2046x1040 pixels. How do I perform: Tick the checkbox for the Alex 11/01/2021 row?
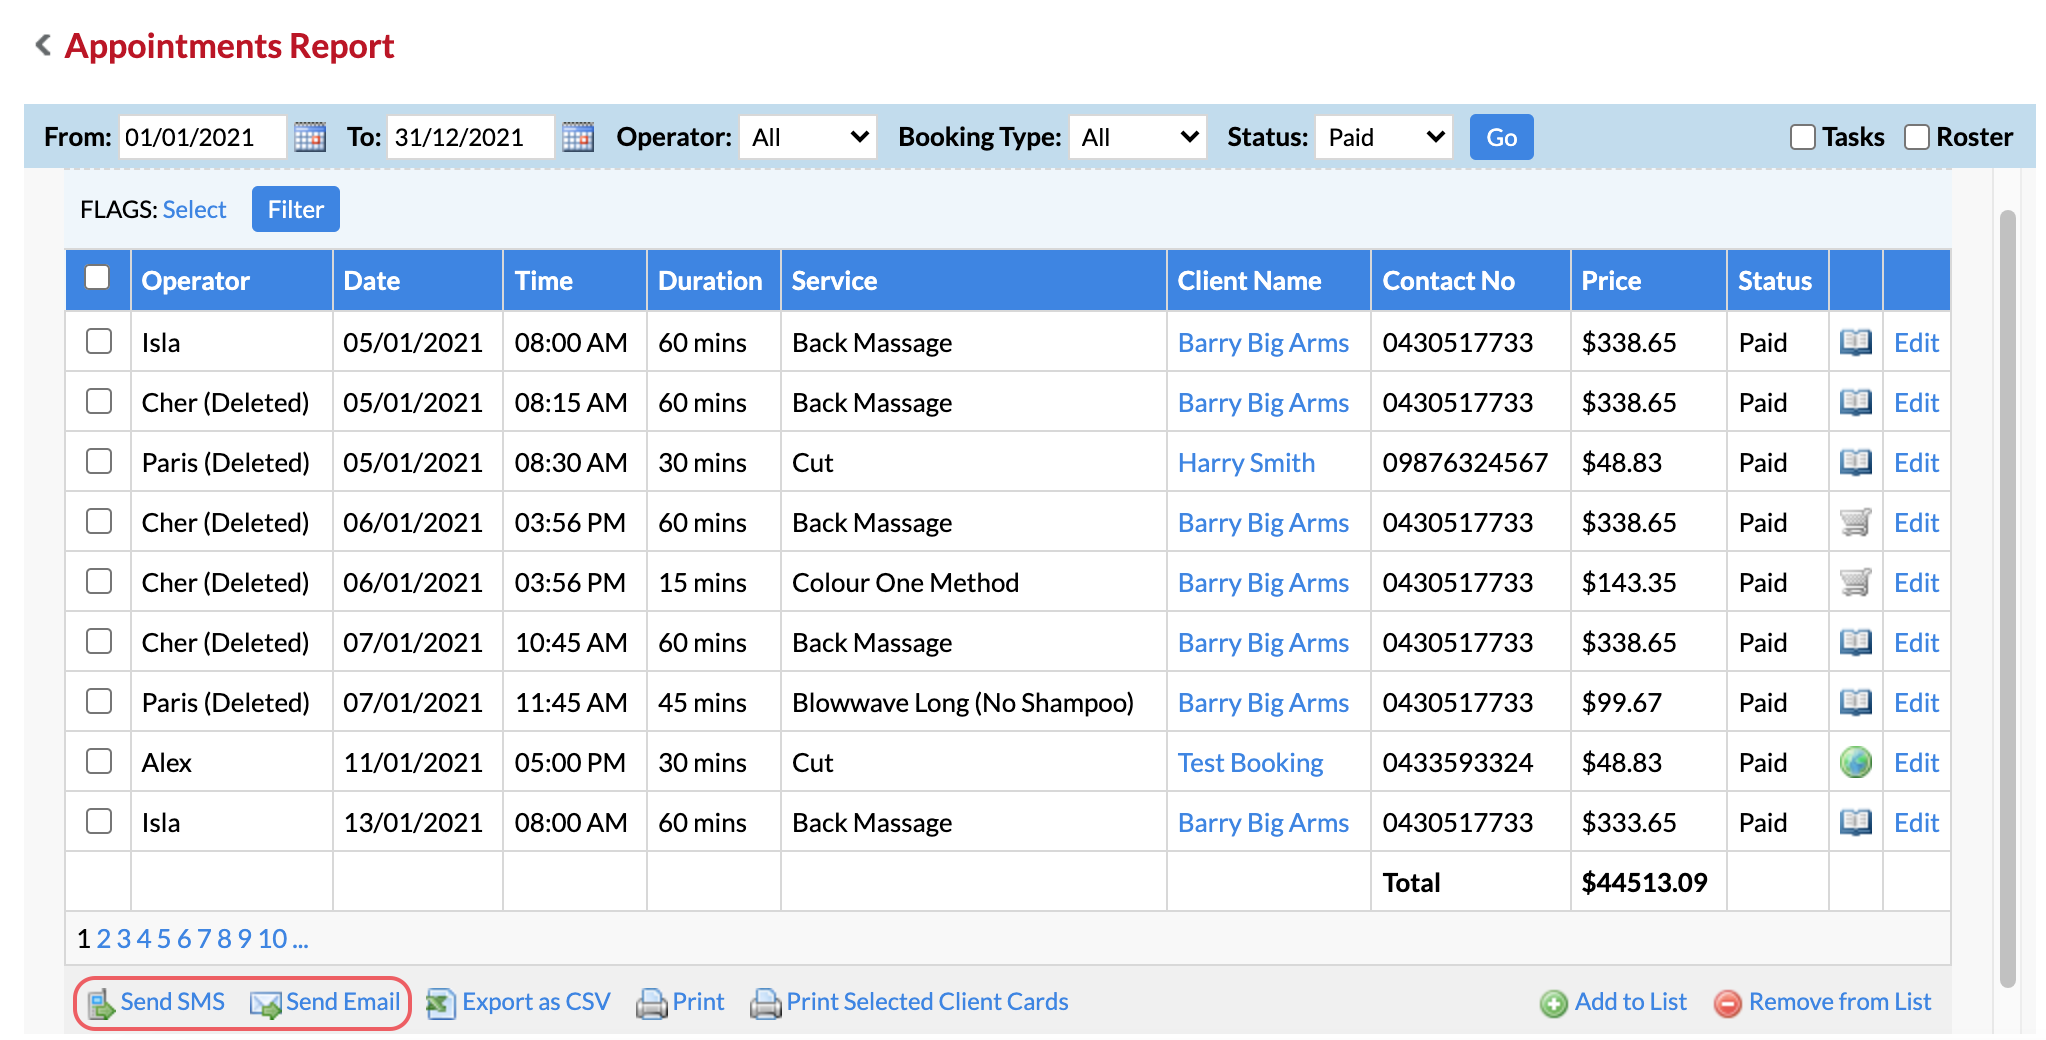pyautogui.click(x=99, y=761)
